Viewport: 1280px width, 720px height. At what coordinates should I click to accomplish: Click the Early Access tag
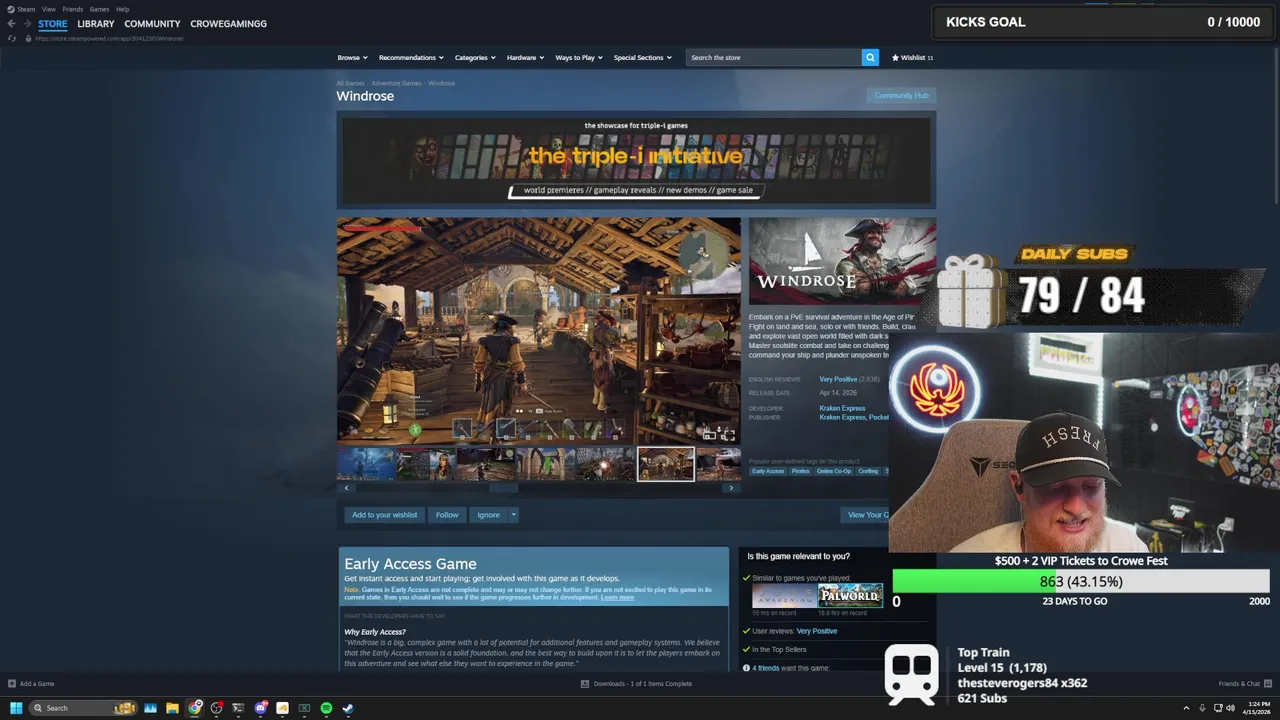(768, 471)
